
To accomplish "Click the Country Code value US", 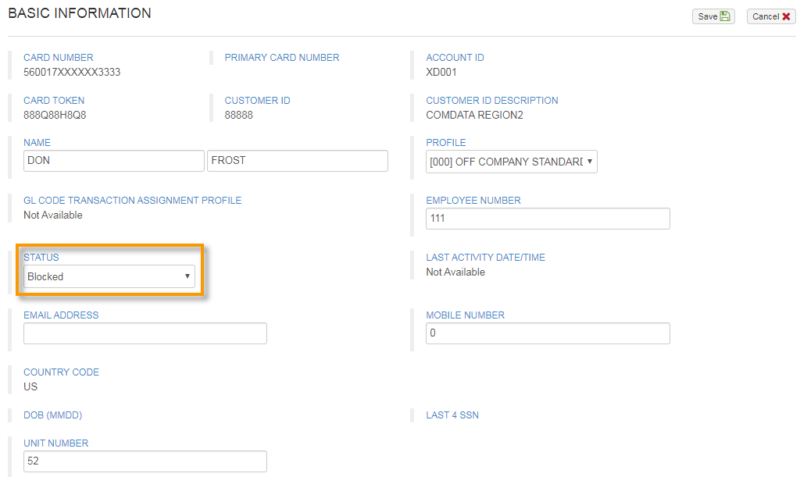I will (30, 387).
